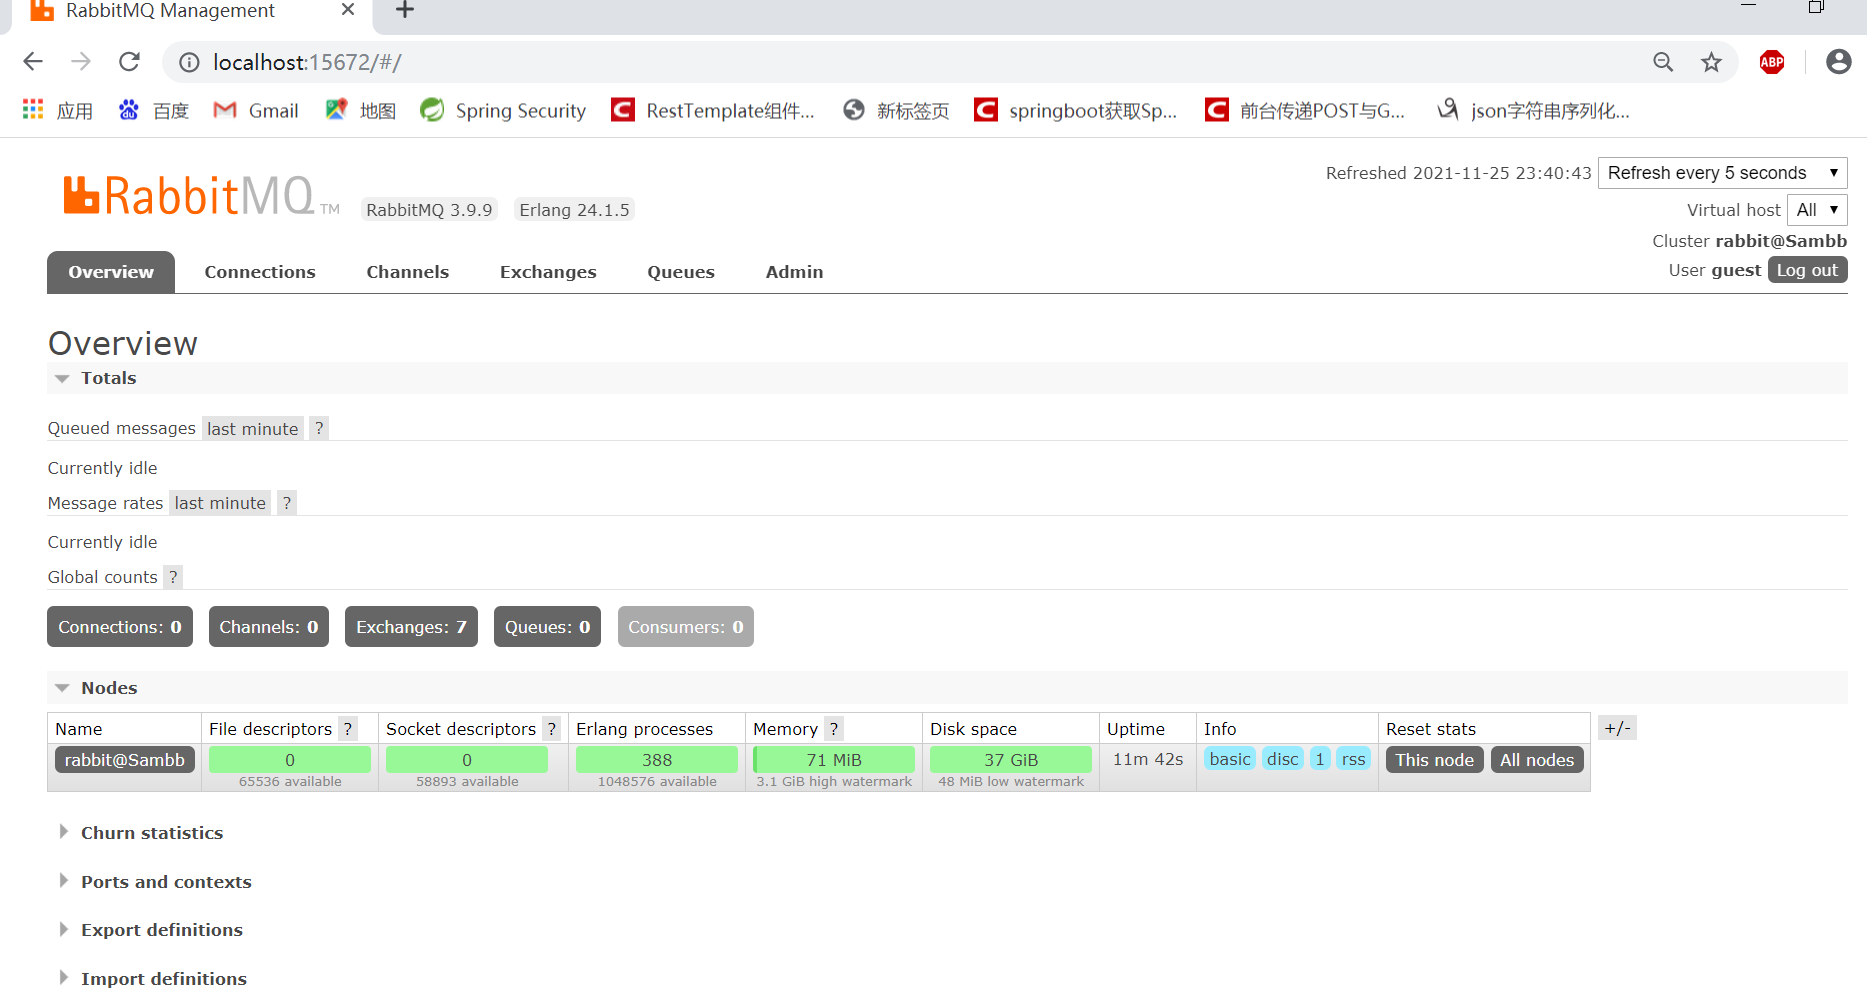Go back to the previous page
The image size is (1867, 993).
click(x=33, y=62)
